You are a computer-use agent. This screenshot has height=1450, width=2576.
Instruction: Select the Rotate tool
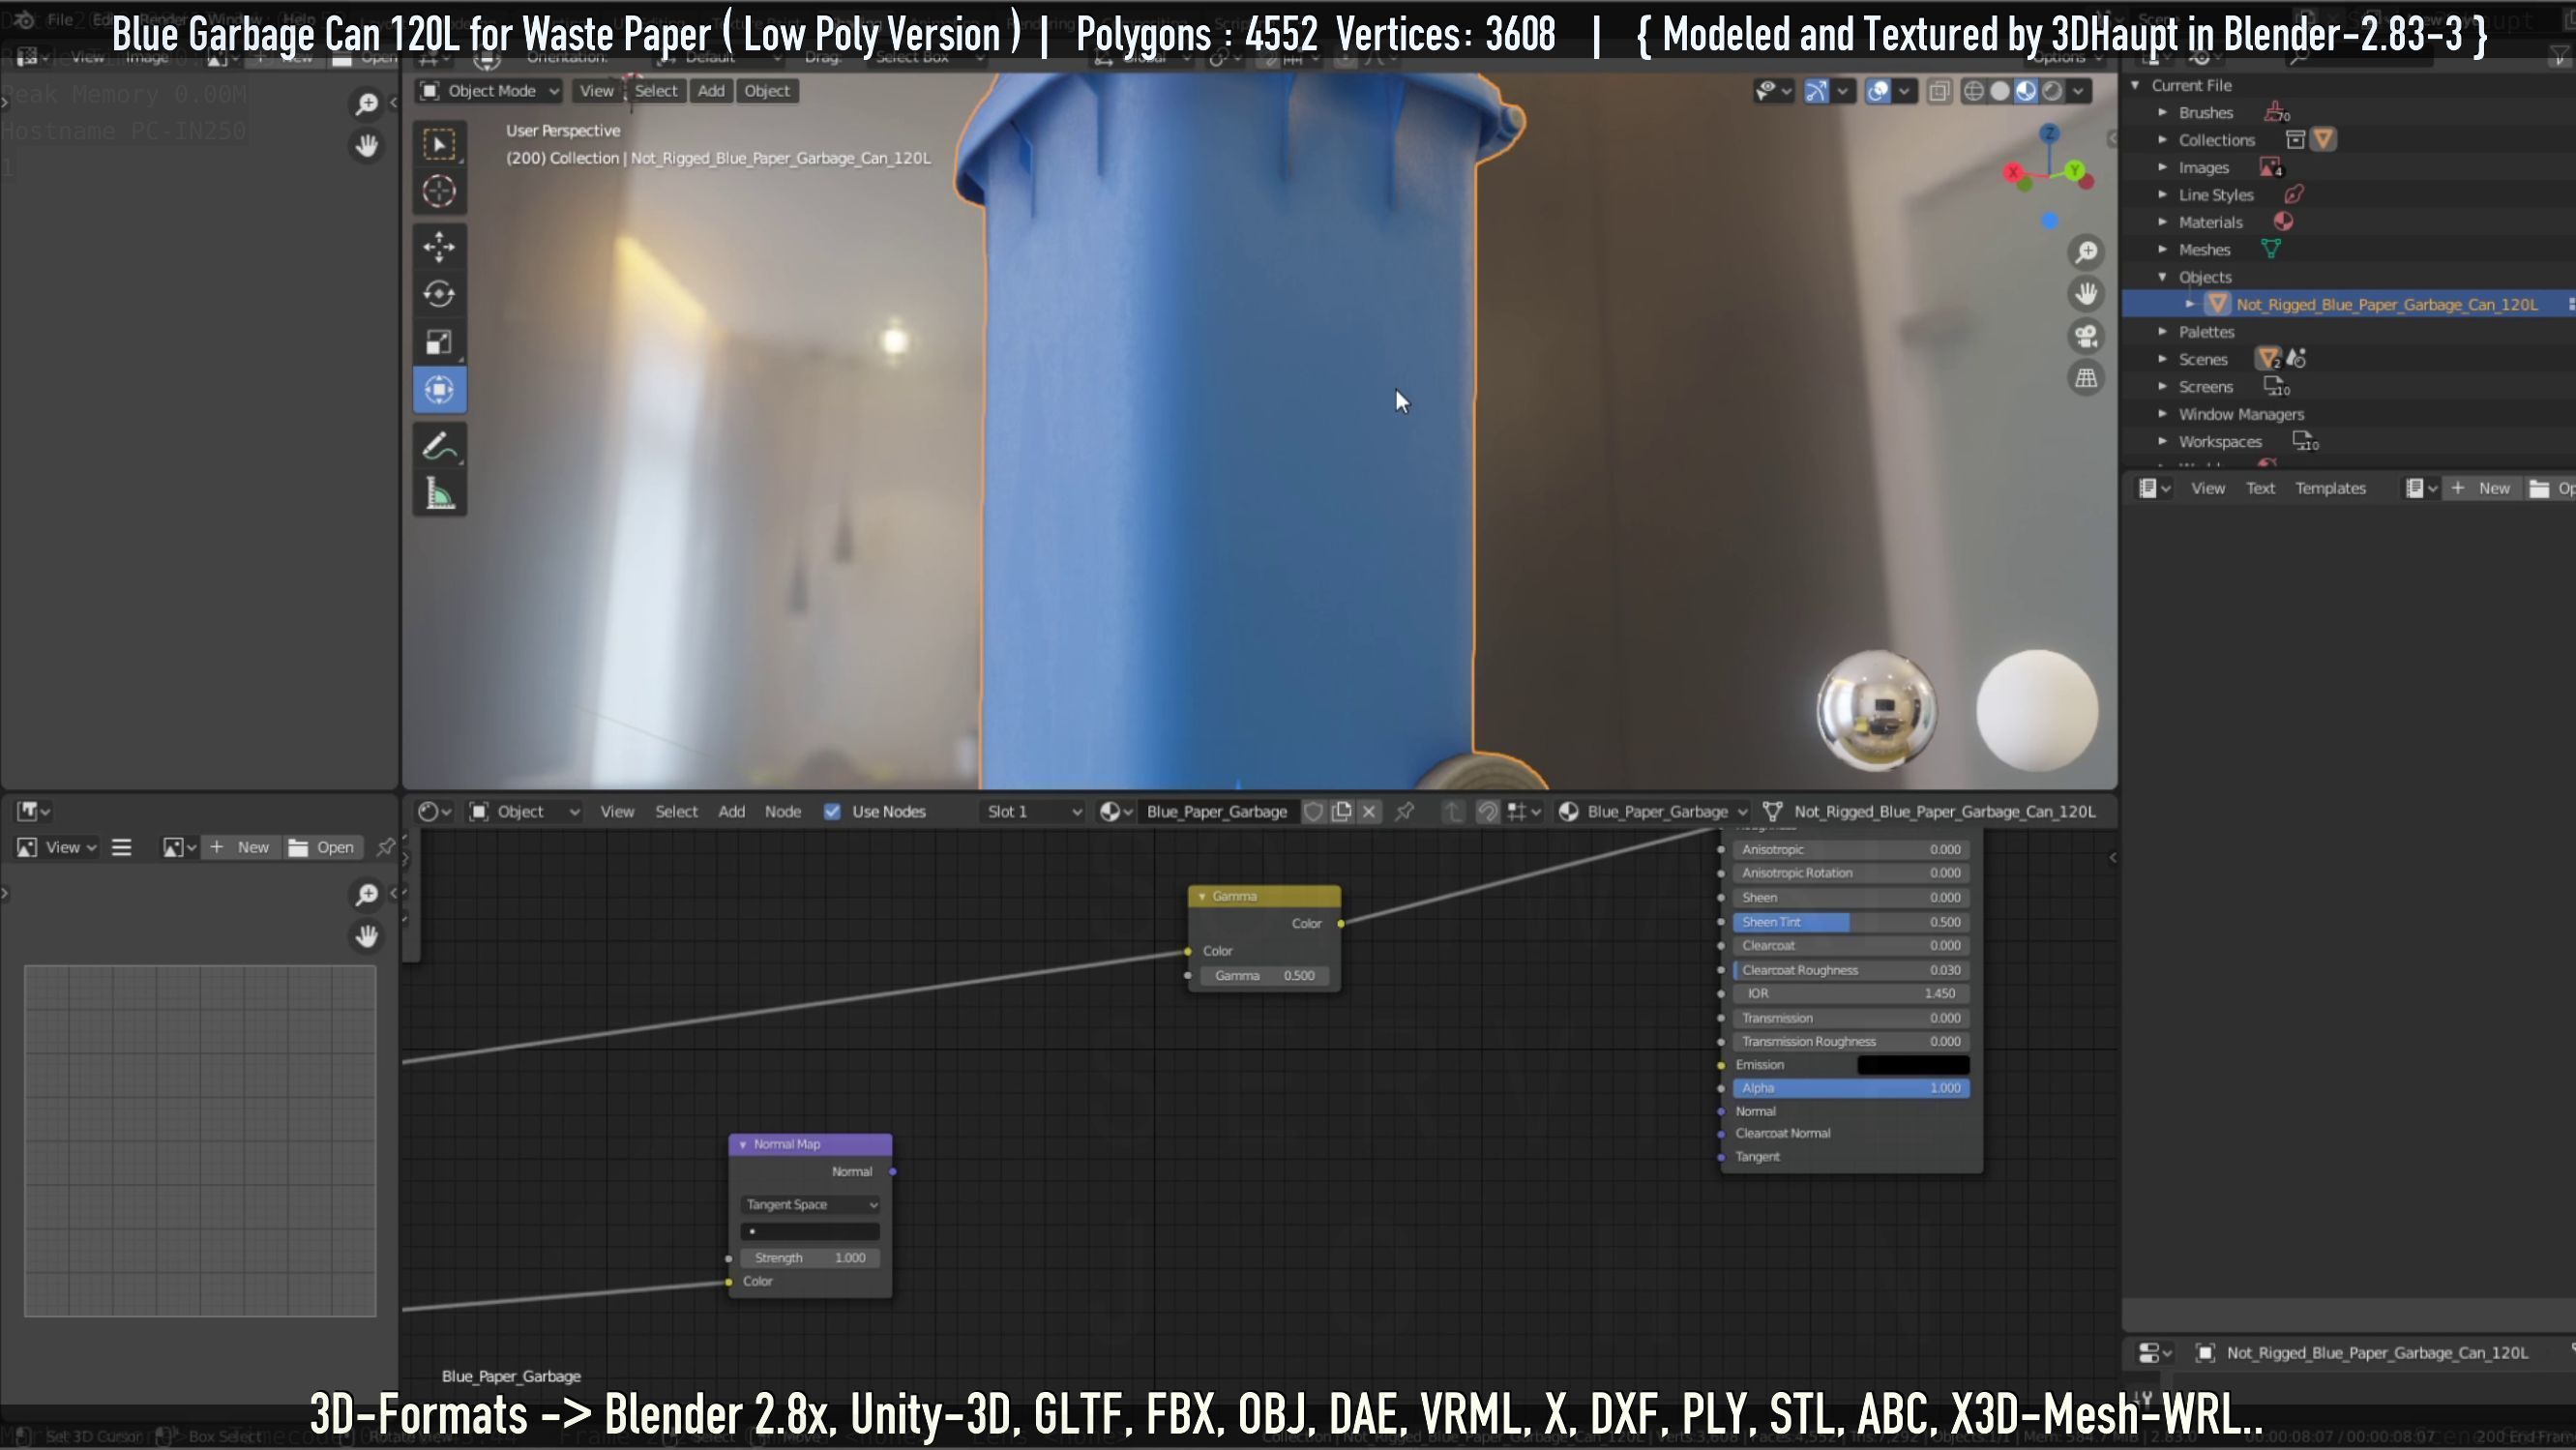pyautogui.click(x=439, y=294)
